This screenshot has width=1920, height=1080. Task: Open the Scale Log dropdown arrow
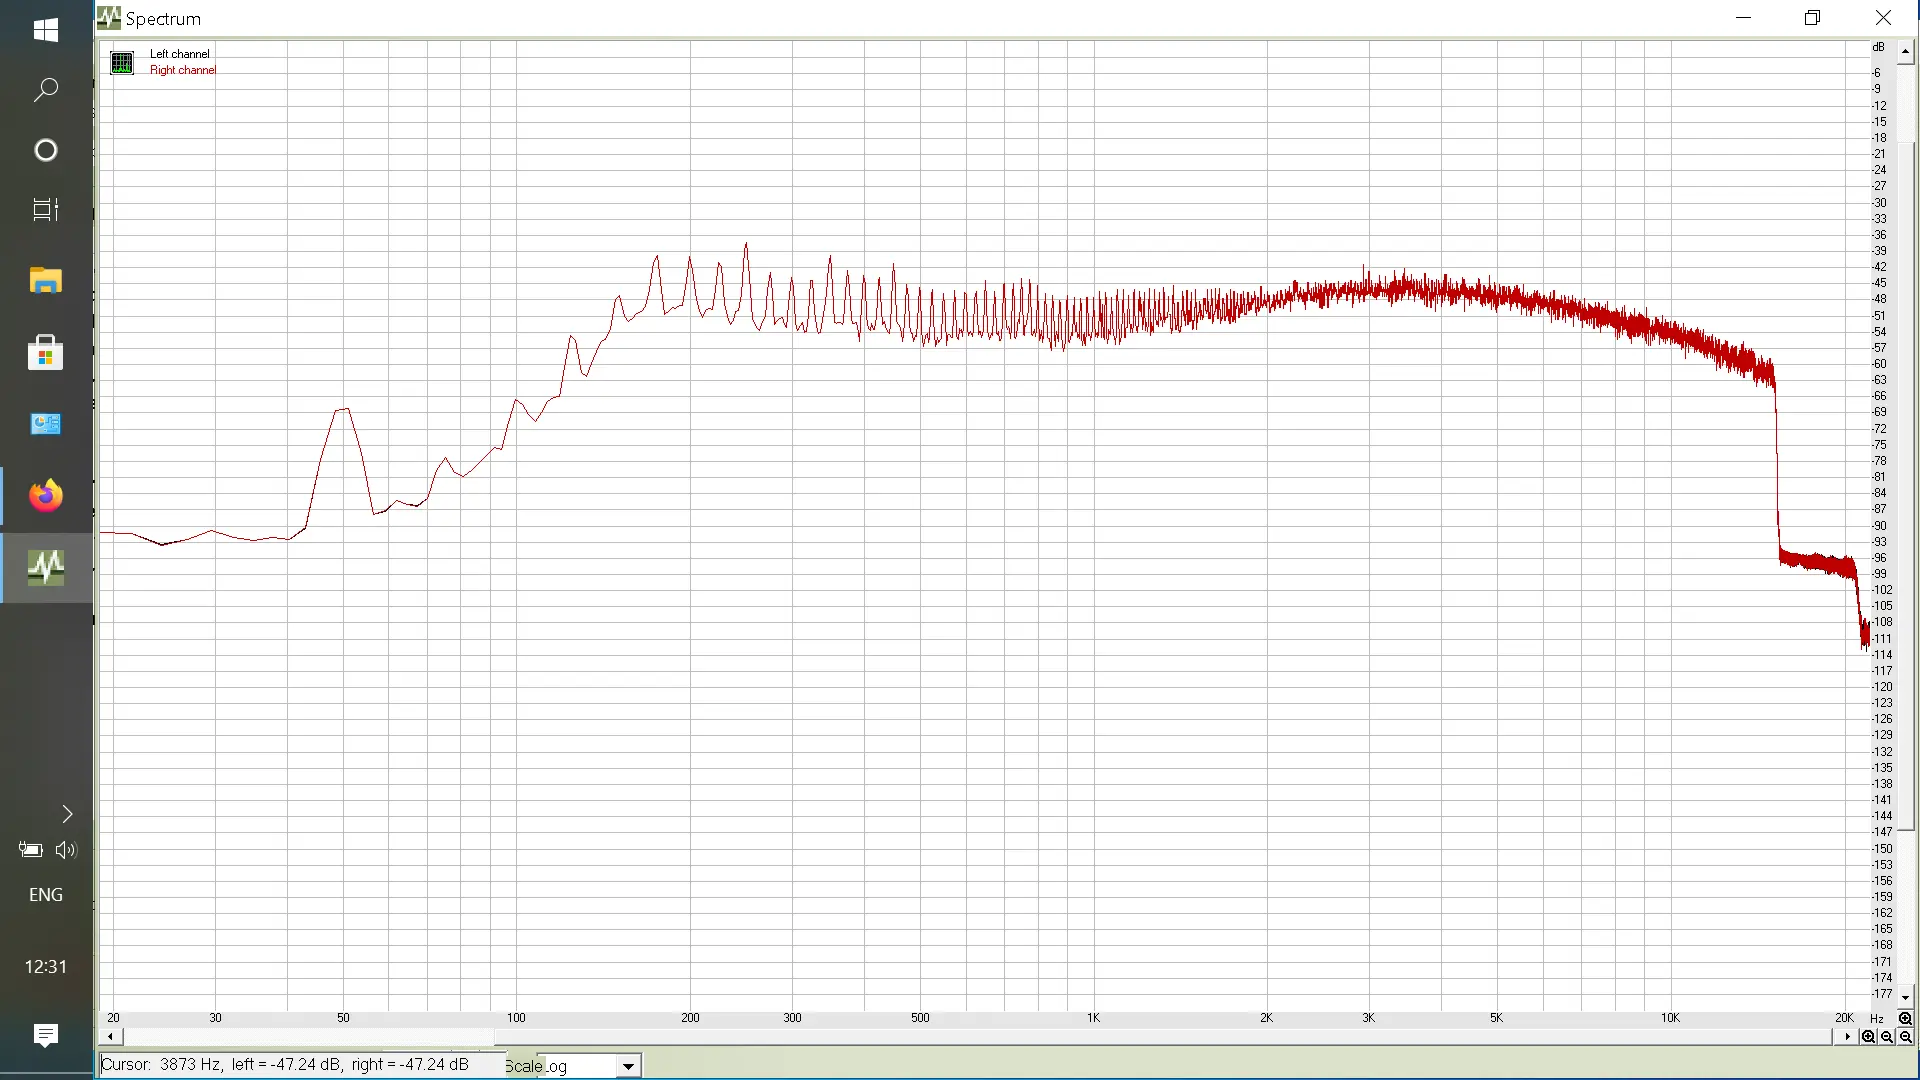[x=628, y=1066]
